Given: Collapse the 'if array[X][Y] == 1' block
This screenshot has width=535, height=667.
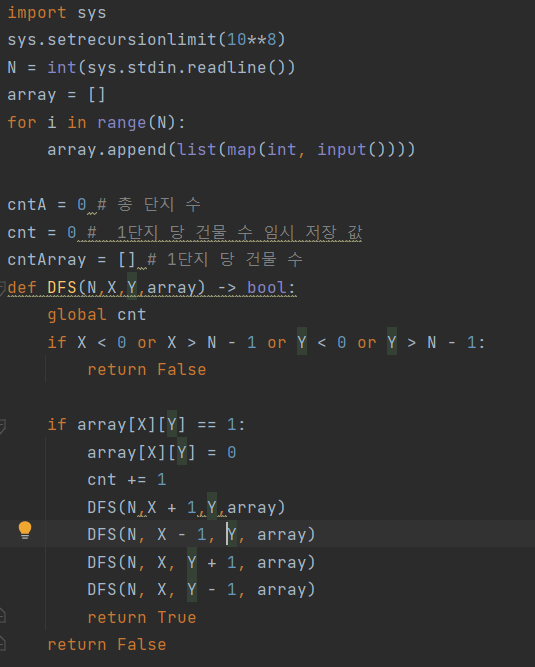Looking at the screenshot, I should (2, 425).
